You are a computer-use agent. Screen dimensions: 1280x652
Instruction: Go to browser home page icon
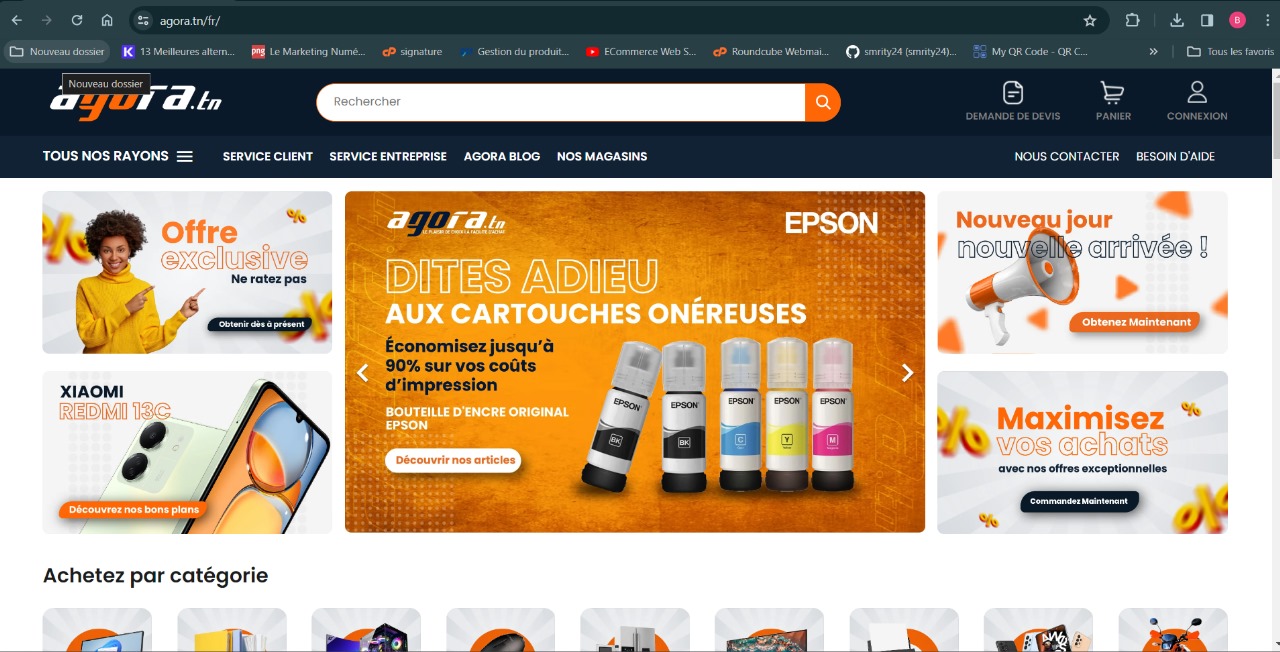point(107,20)
